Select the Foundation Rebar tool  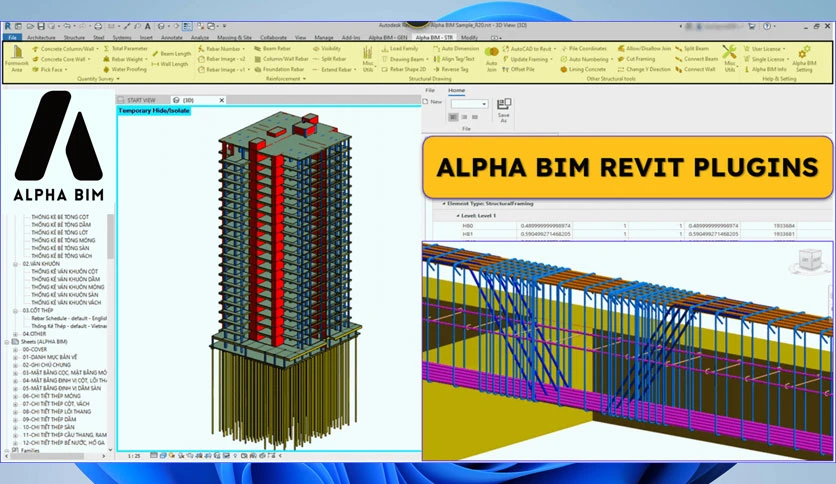(x=279, y=69)
